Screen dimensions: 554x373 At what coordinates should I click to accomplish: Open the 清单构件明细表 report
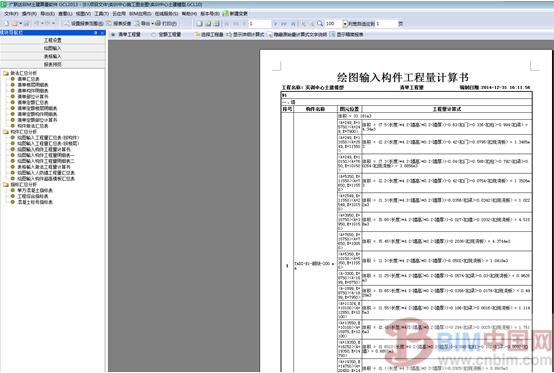click(x=33, y=91)
